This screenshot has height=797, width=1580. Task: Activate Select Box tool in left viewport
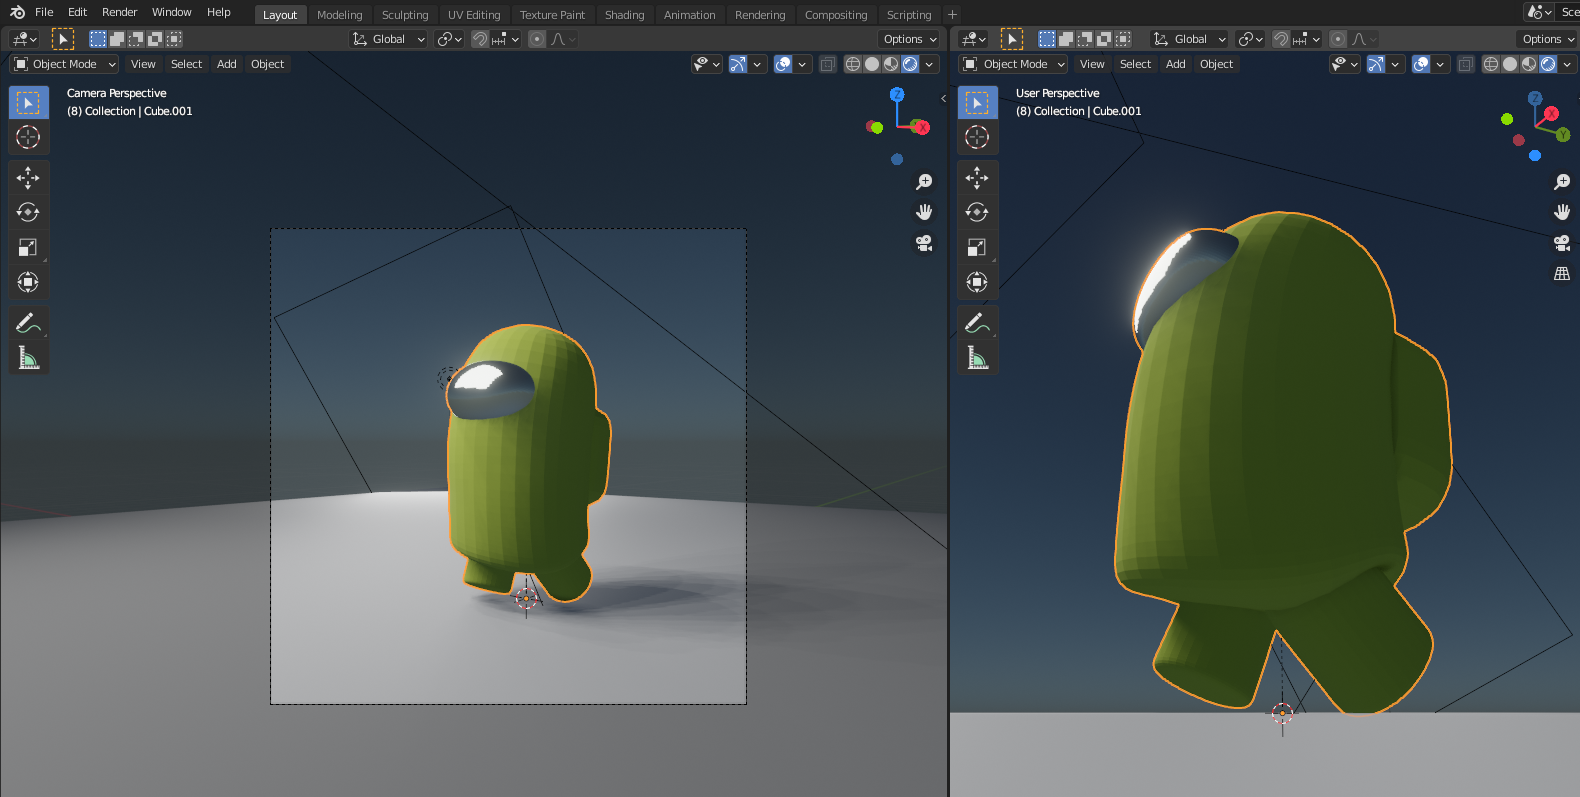[28, 103]
